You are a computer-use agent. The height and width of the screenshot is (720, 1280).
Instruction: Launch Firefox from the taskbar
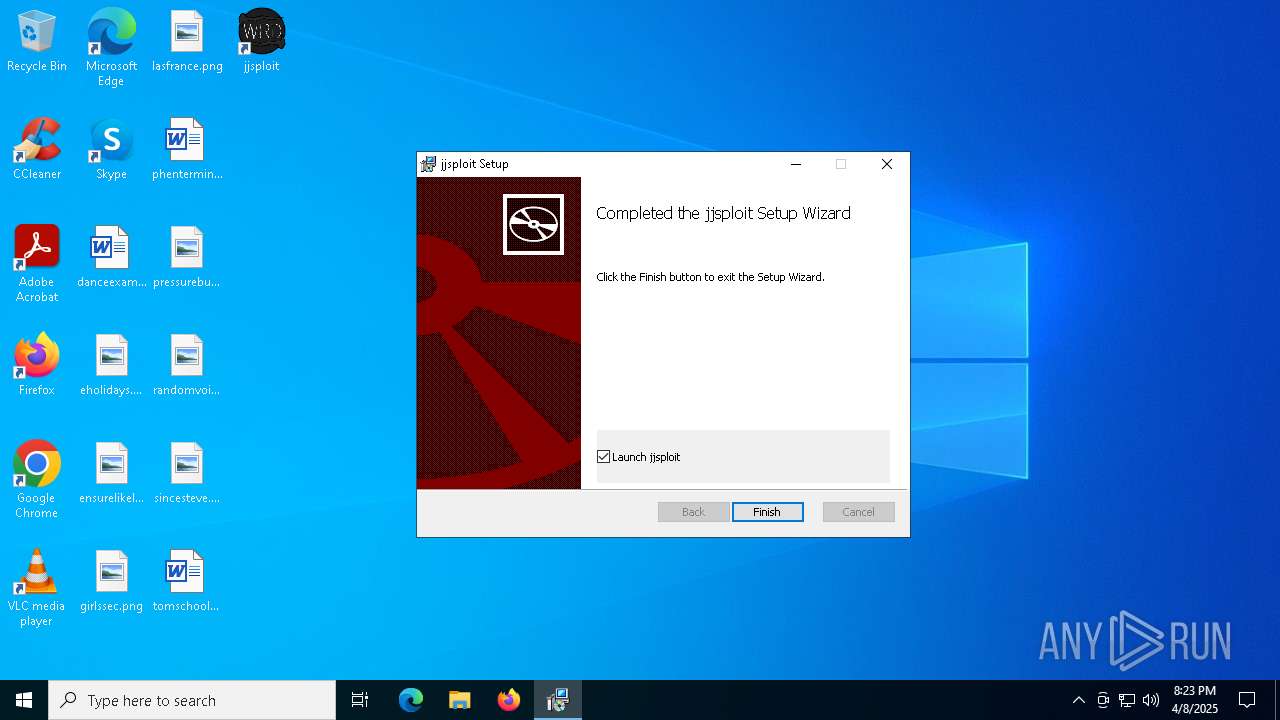(509, 700)
